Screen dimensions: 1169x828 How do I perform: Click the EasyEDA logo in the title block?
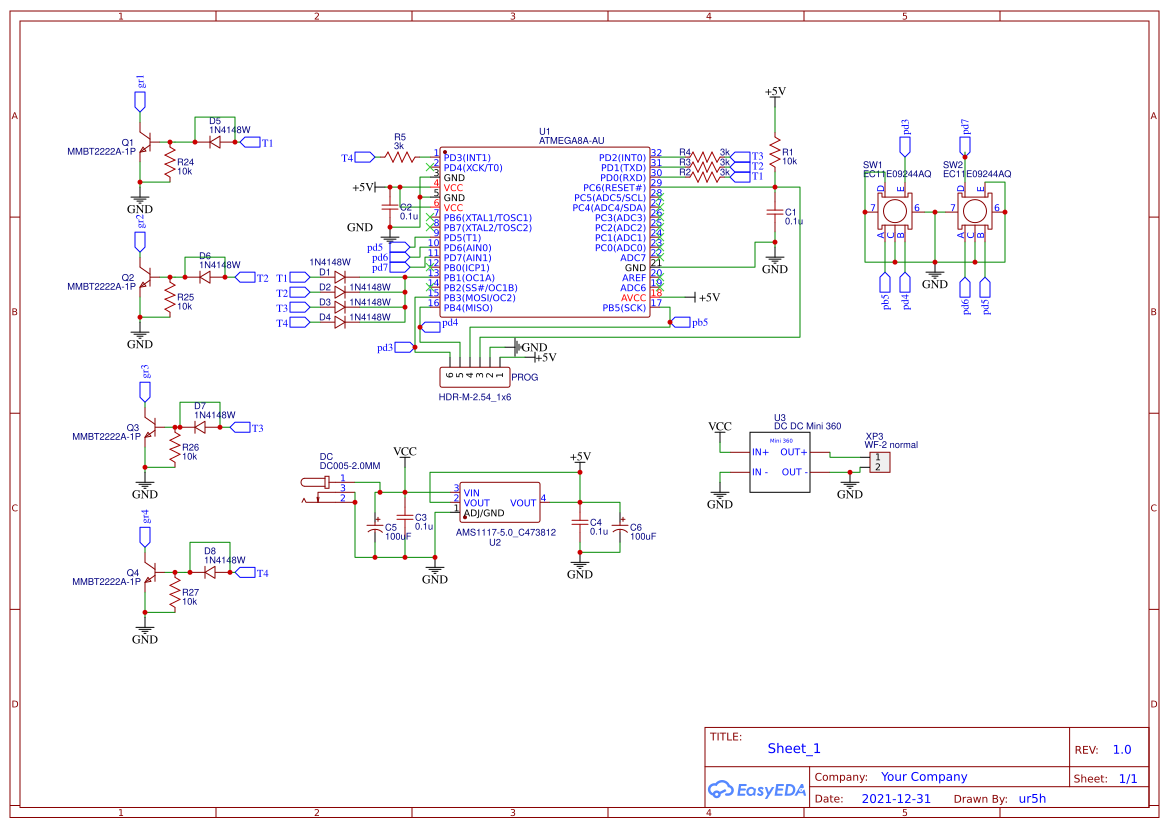756,789
